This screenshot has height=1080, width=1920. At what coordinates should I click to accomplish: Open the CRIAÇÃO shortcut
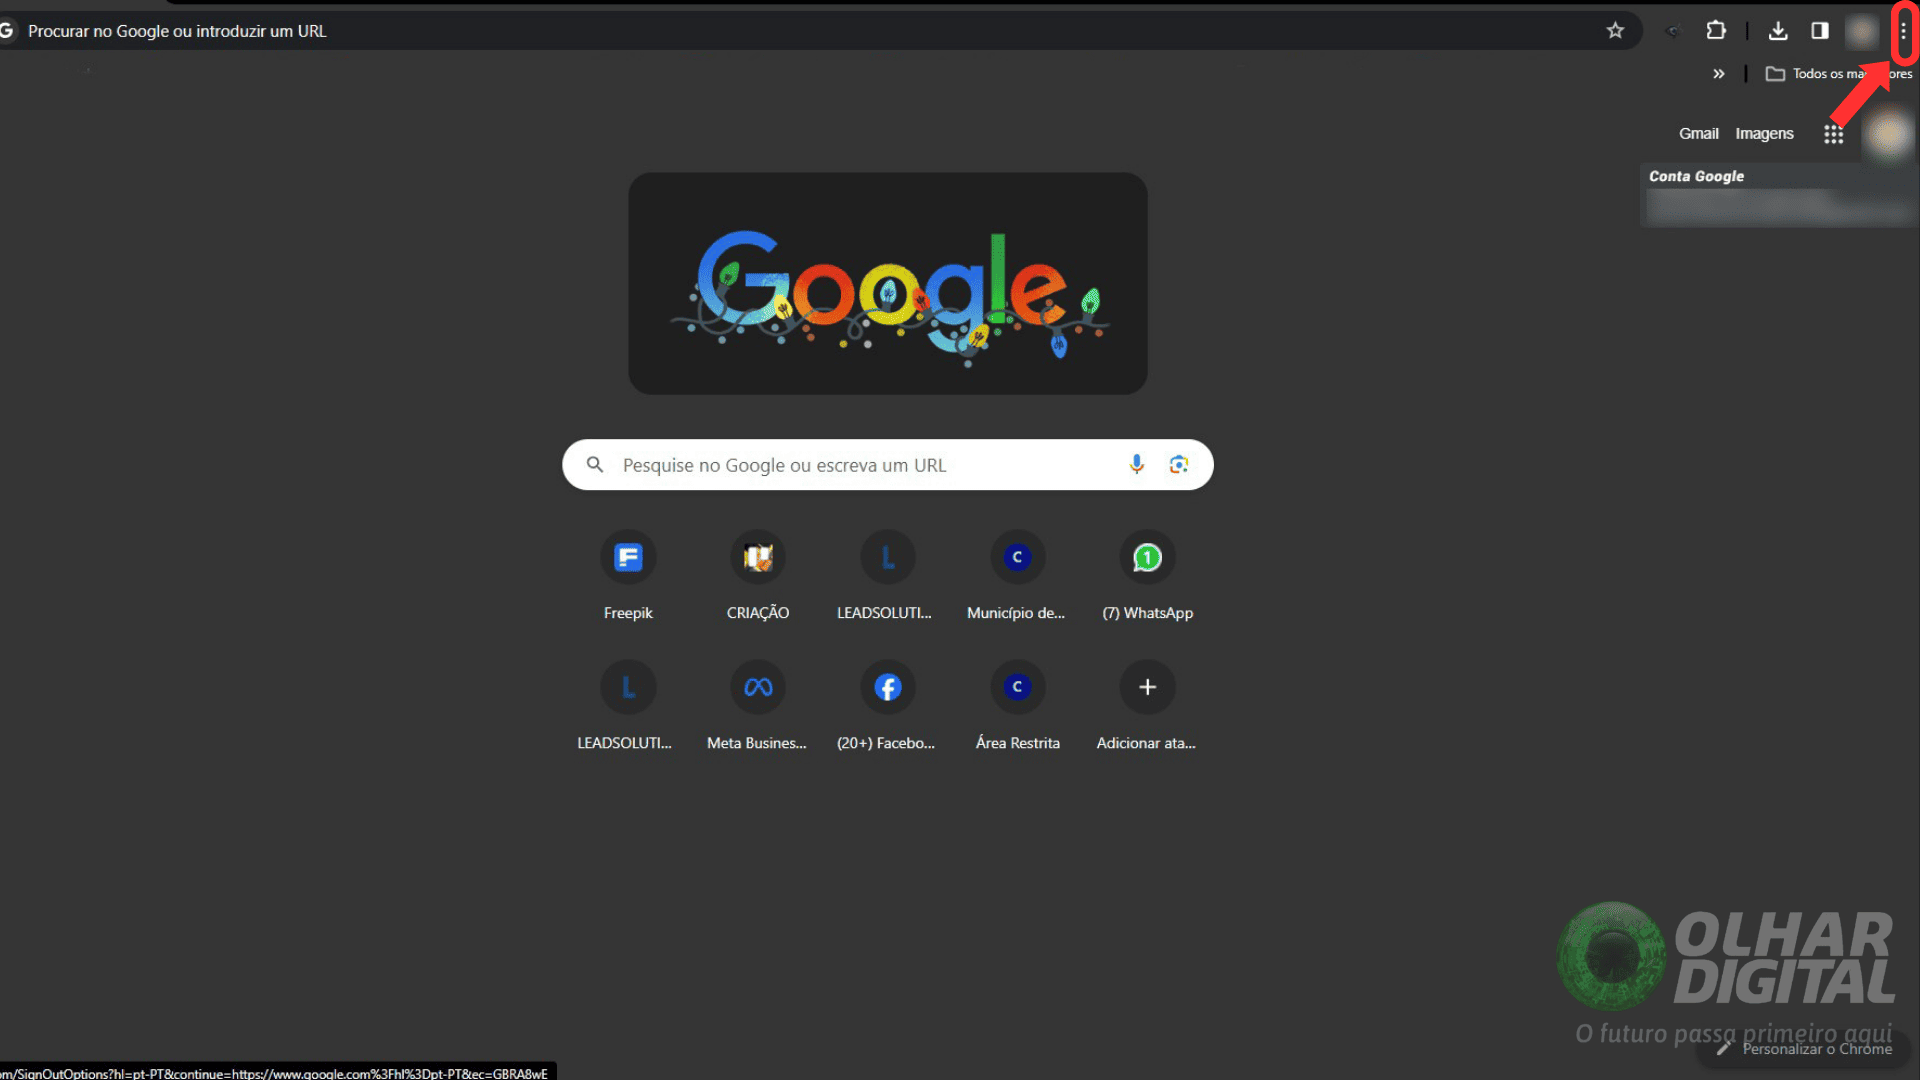point(758,576)
